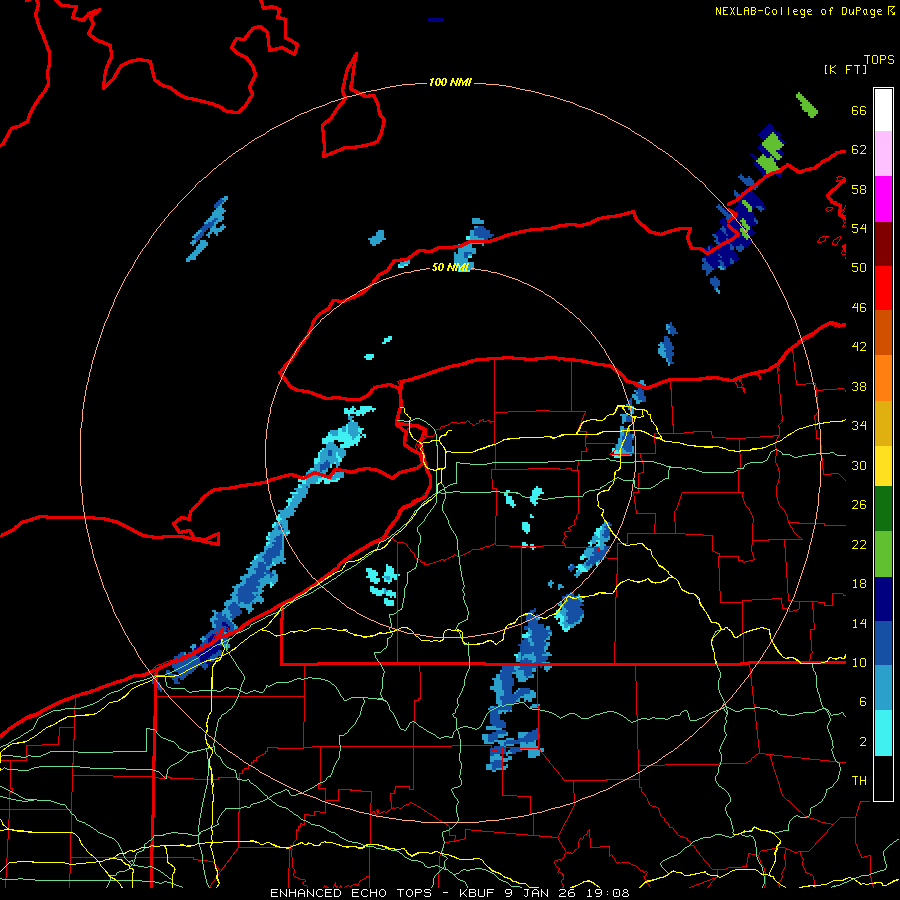
Task: Click the 58 legend value
Action: pyautogui.click(x=859, y=189)
